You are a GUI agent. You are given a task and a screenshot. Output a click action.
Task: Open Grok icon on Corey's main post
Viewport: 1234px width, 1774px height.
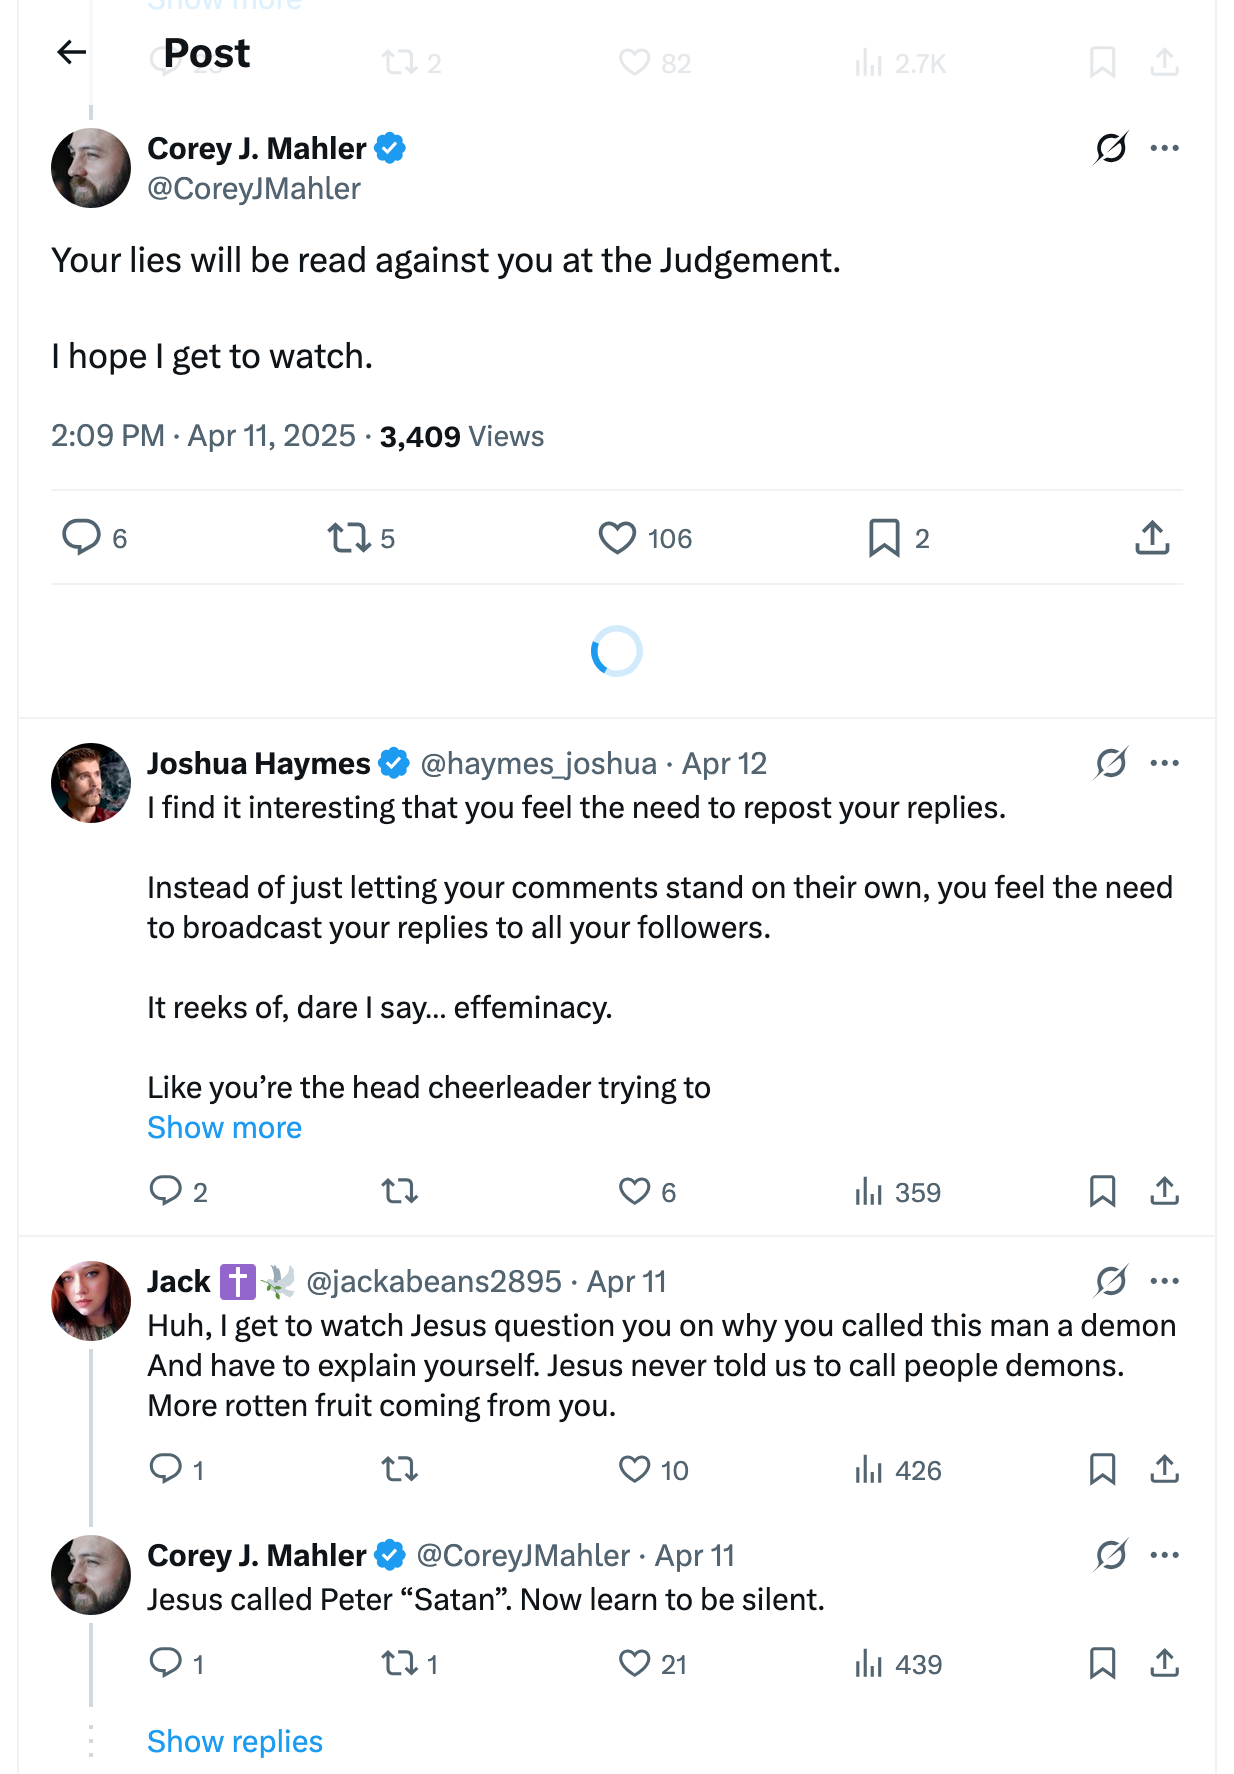click(x=1111, y=148)
